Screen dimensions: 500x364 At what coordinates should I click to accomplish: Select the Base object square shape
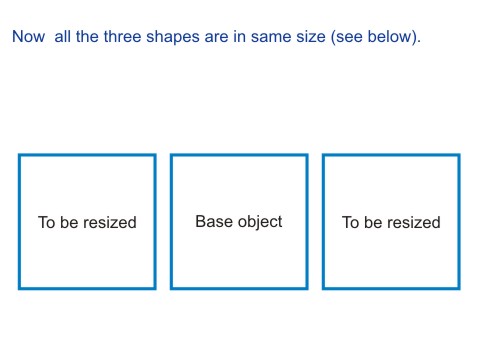(x=239, y=222)
